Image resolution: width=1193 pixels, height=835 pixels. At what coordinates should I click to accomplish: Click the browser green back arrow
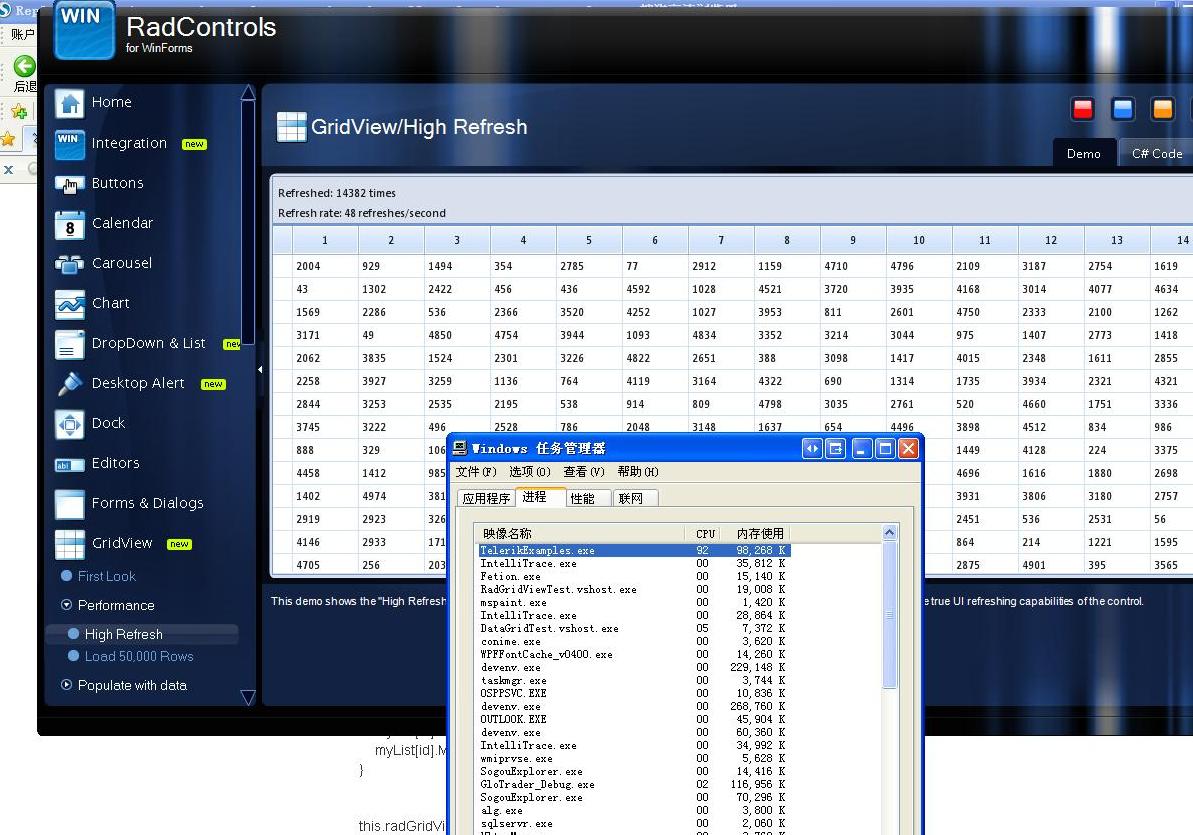pos(24,66)
